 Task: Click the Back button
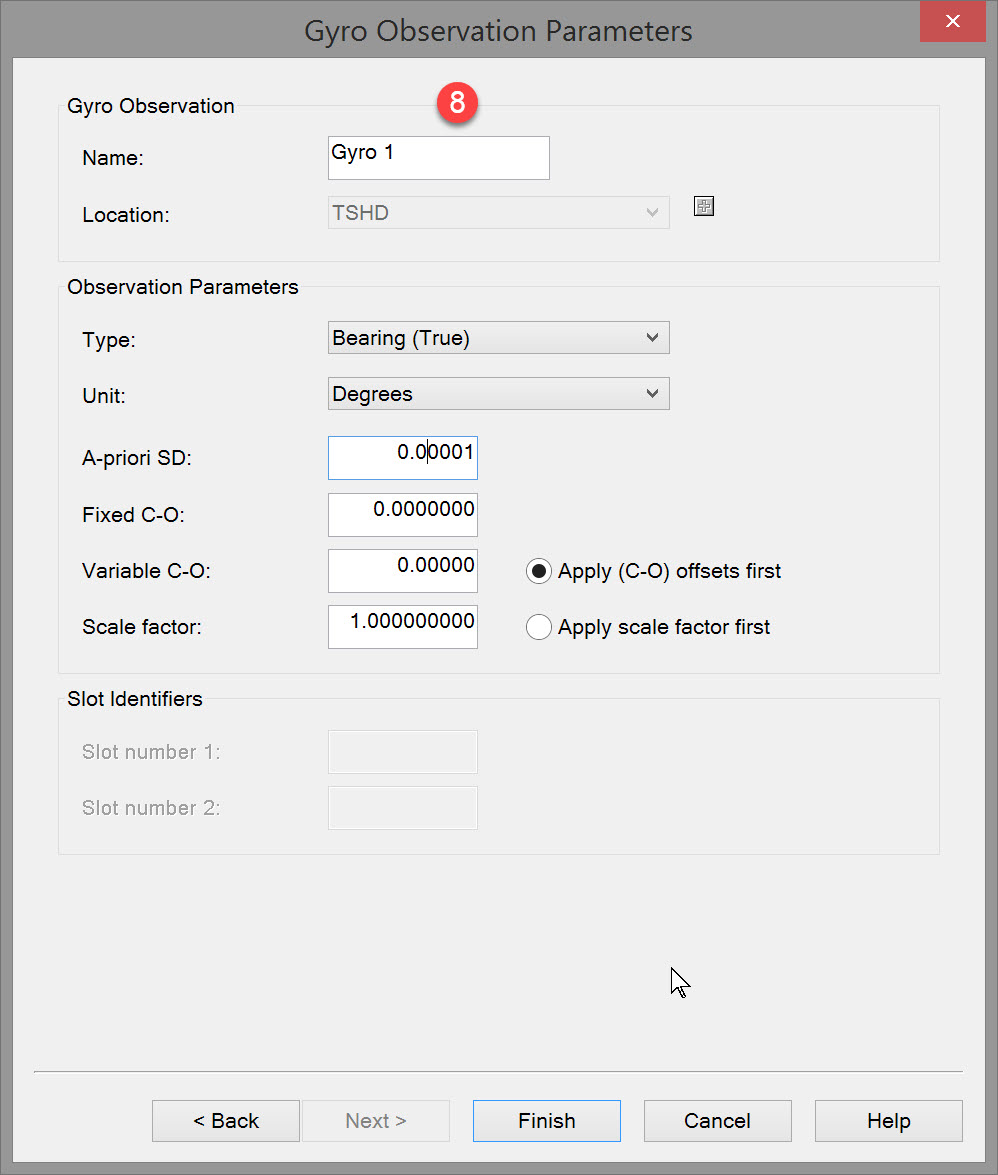pos(226,1121)
